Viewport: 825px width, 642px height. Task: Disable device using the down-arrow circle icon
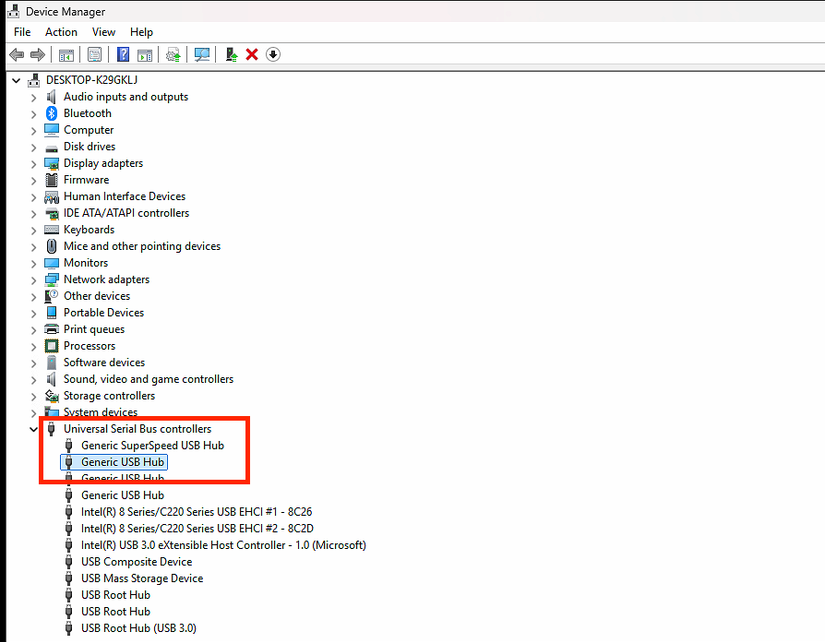point(273,54)
